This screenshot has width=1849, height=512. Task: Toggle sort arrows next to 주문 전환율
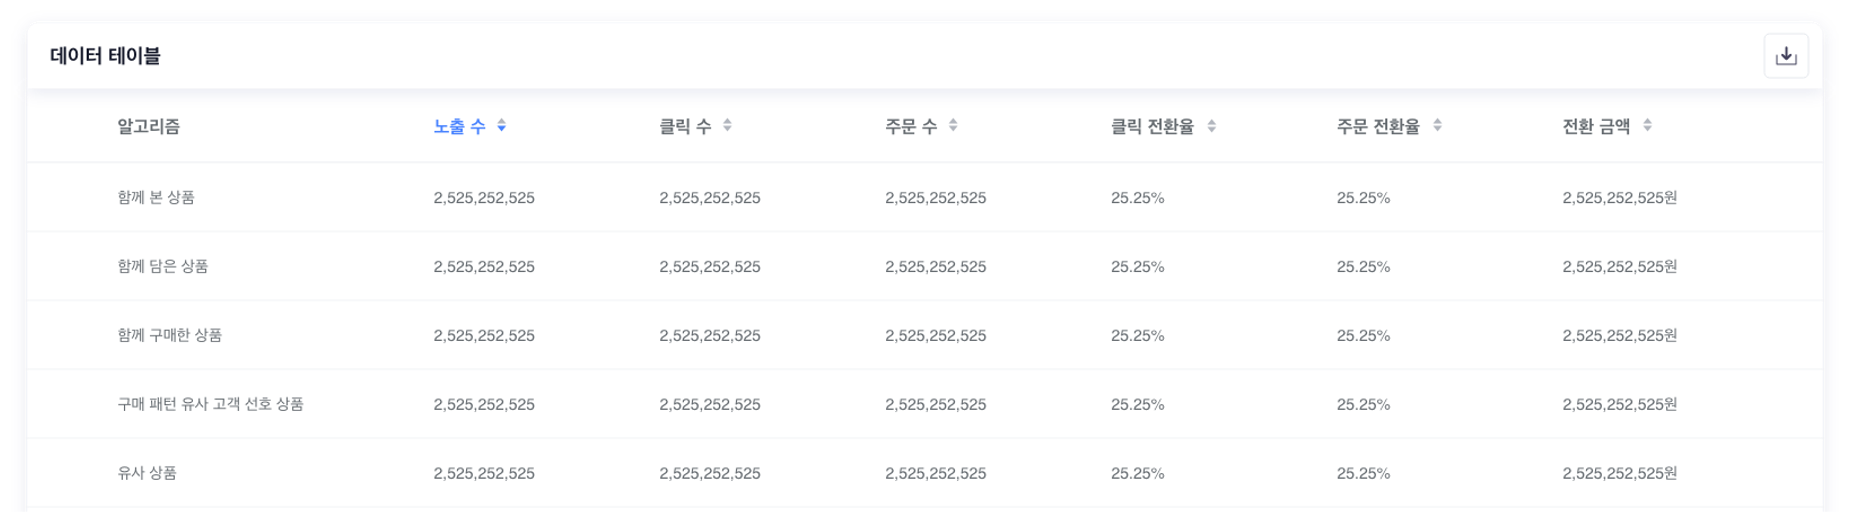(1437, 126)
